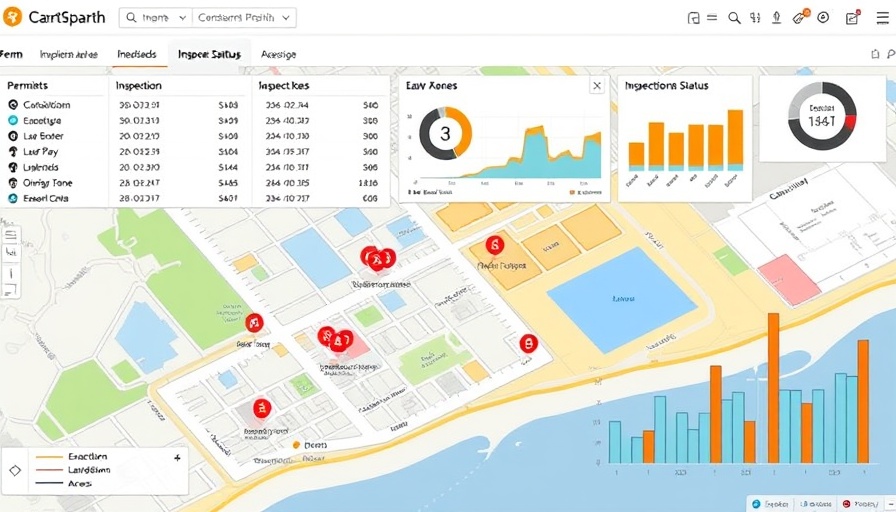The width and height of the screenshot is (896, 512).
Task: Click the donut chart showing 1547
Action: pyautogui.click(x=822, y=116)
